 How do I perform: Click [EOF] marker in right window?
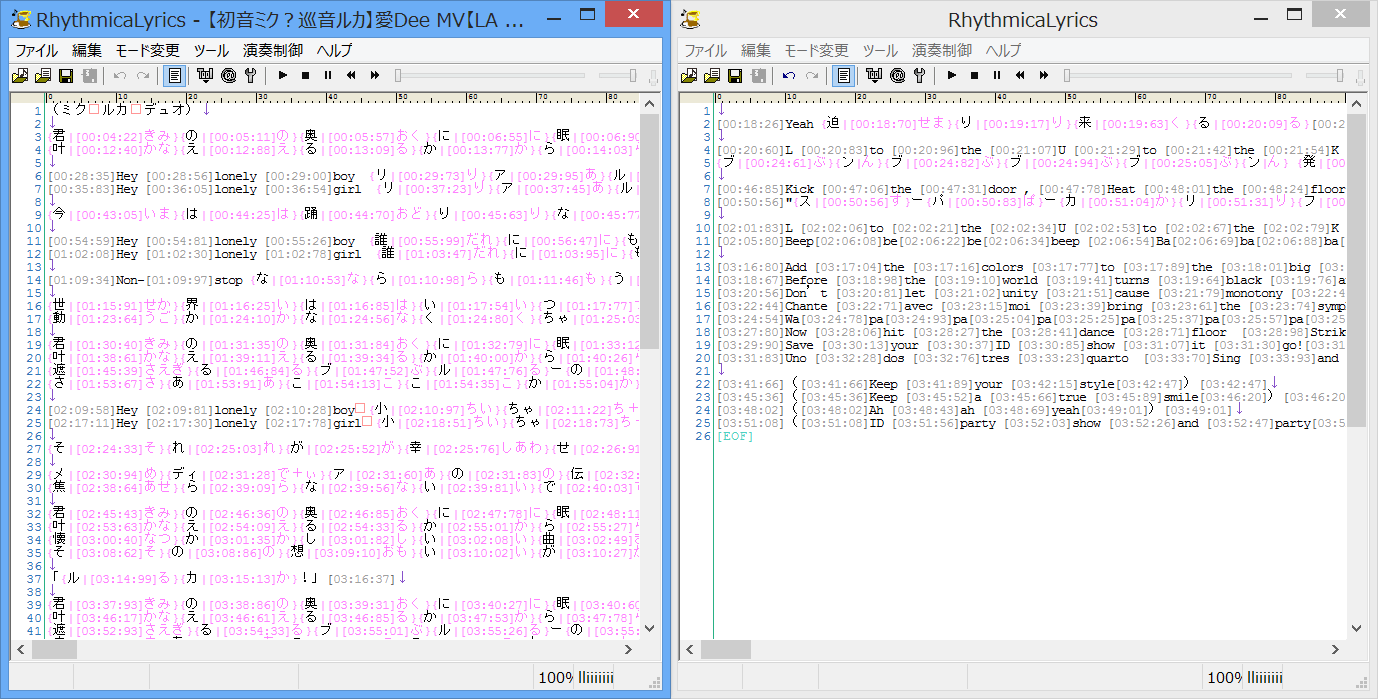(x=735, y=437)
